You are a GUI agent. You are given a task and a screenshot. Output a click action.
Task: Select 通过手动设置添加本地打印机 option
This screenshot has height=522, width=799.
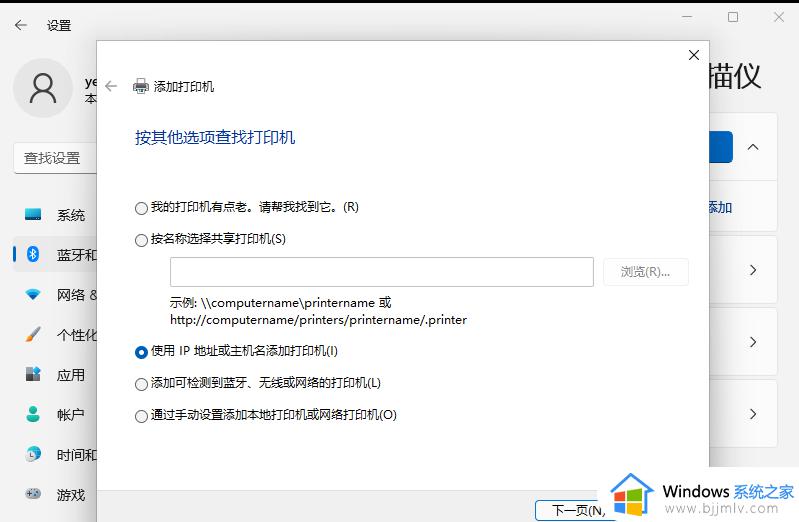click(141, 416)
